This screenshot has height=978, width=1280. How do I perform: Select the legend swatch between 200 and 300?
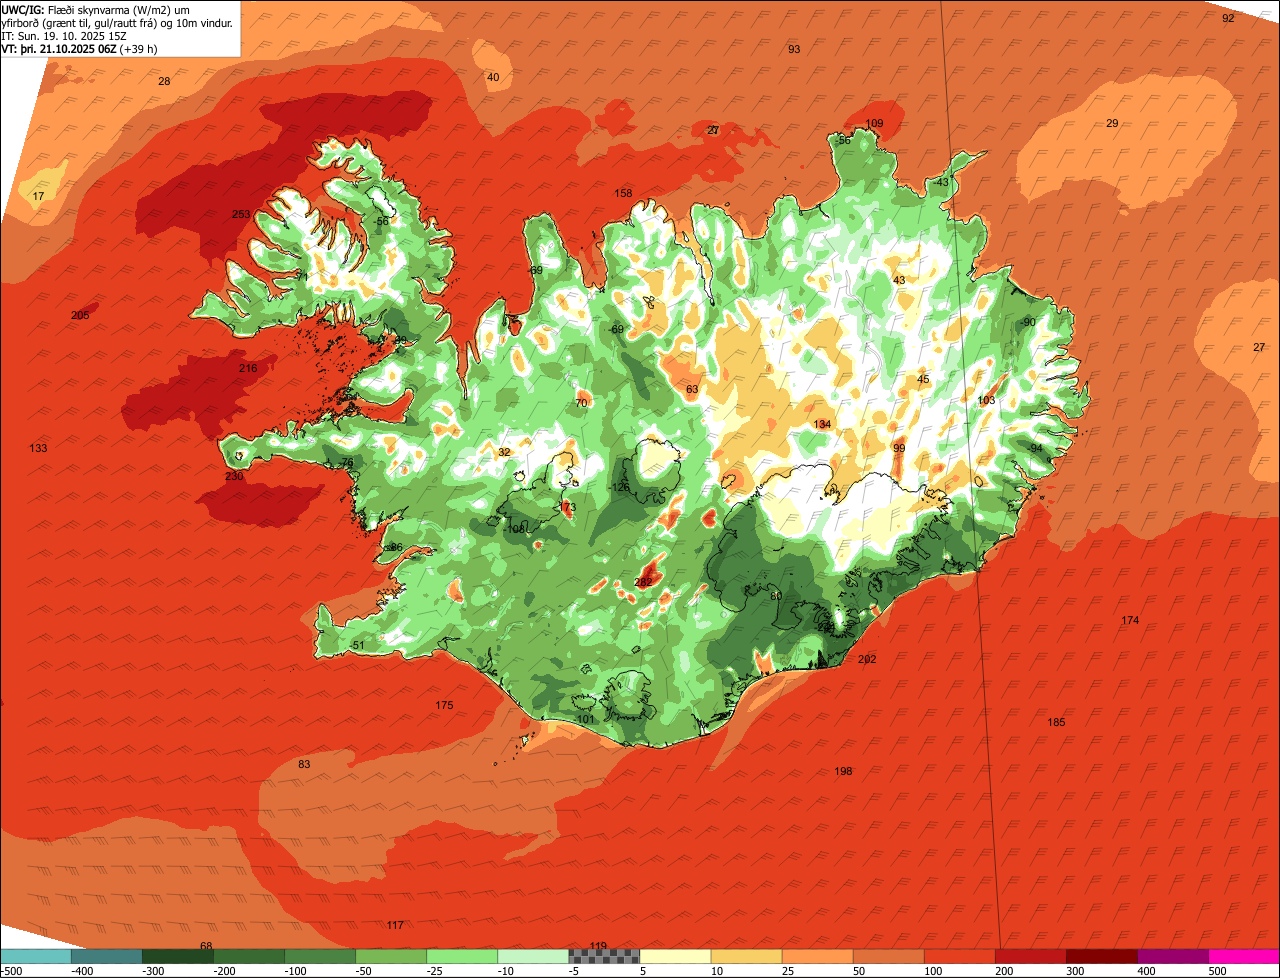point(1031,956)
